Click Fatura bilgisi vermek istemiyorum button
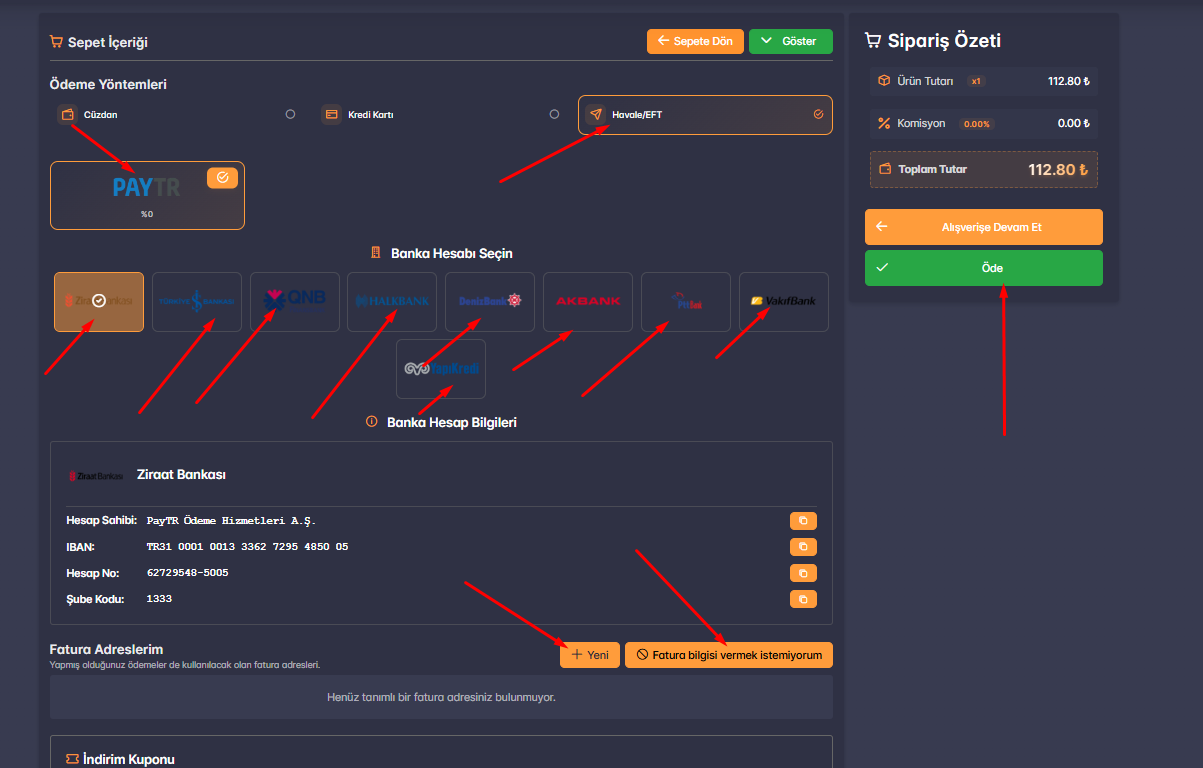This screenshot has height=768, width=1203. [x=729, y=655]
